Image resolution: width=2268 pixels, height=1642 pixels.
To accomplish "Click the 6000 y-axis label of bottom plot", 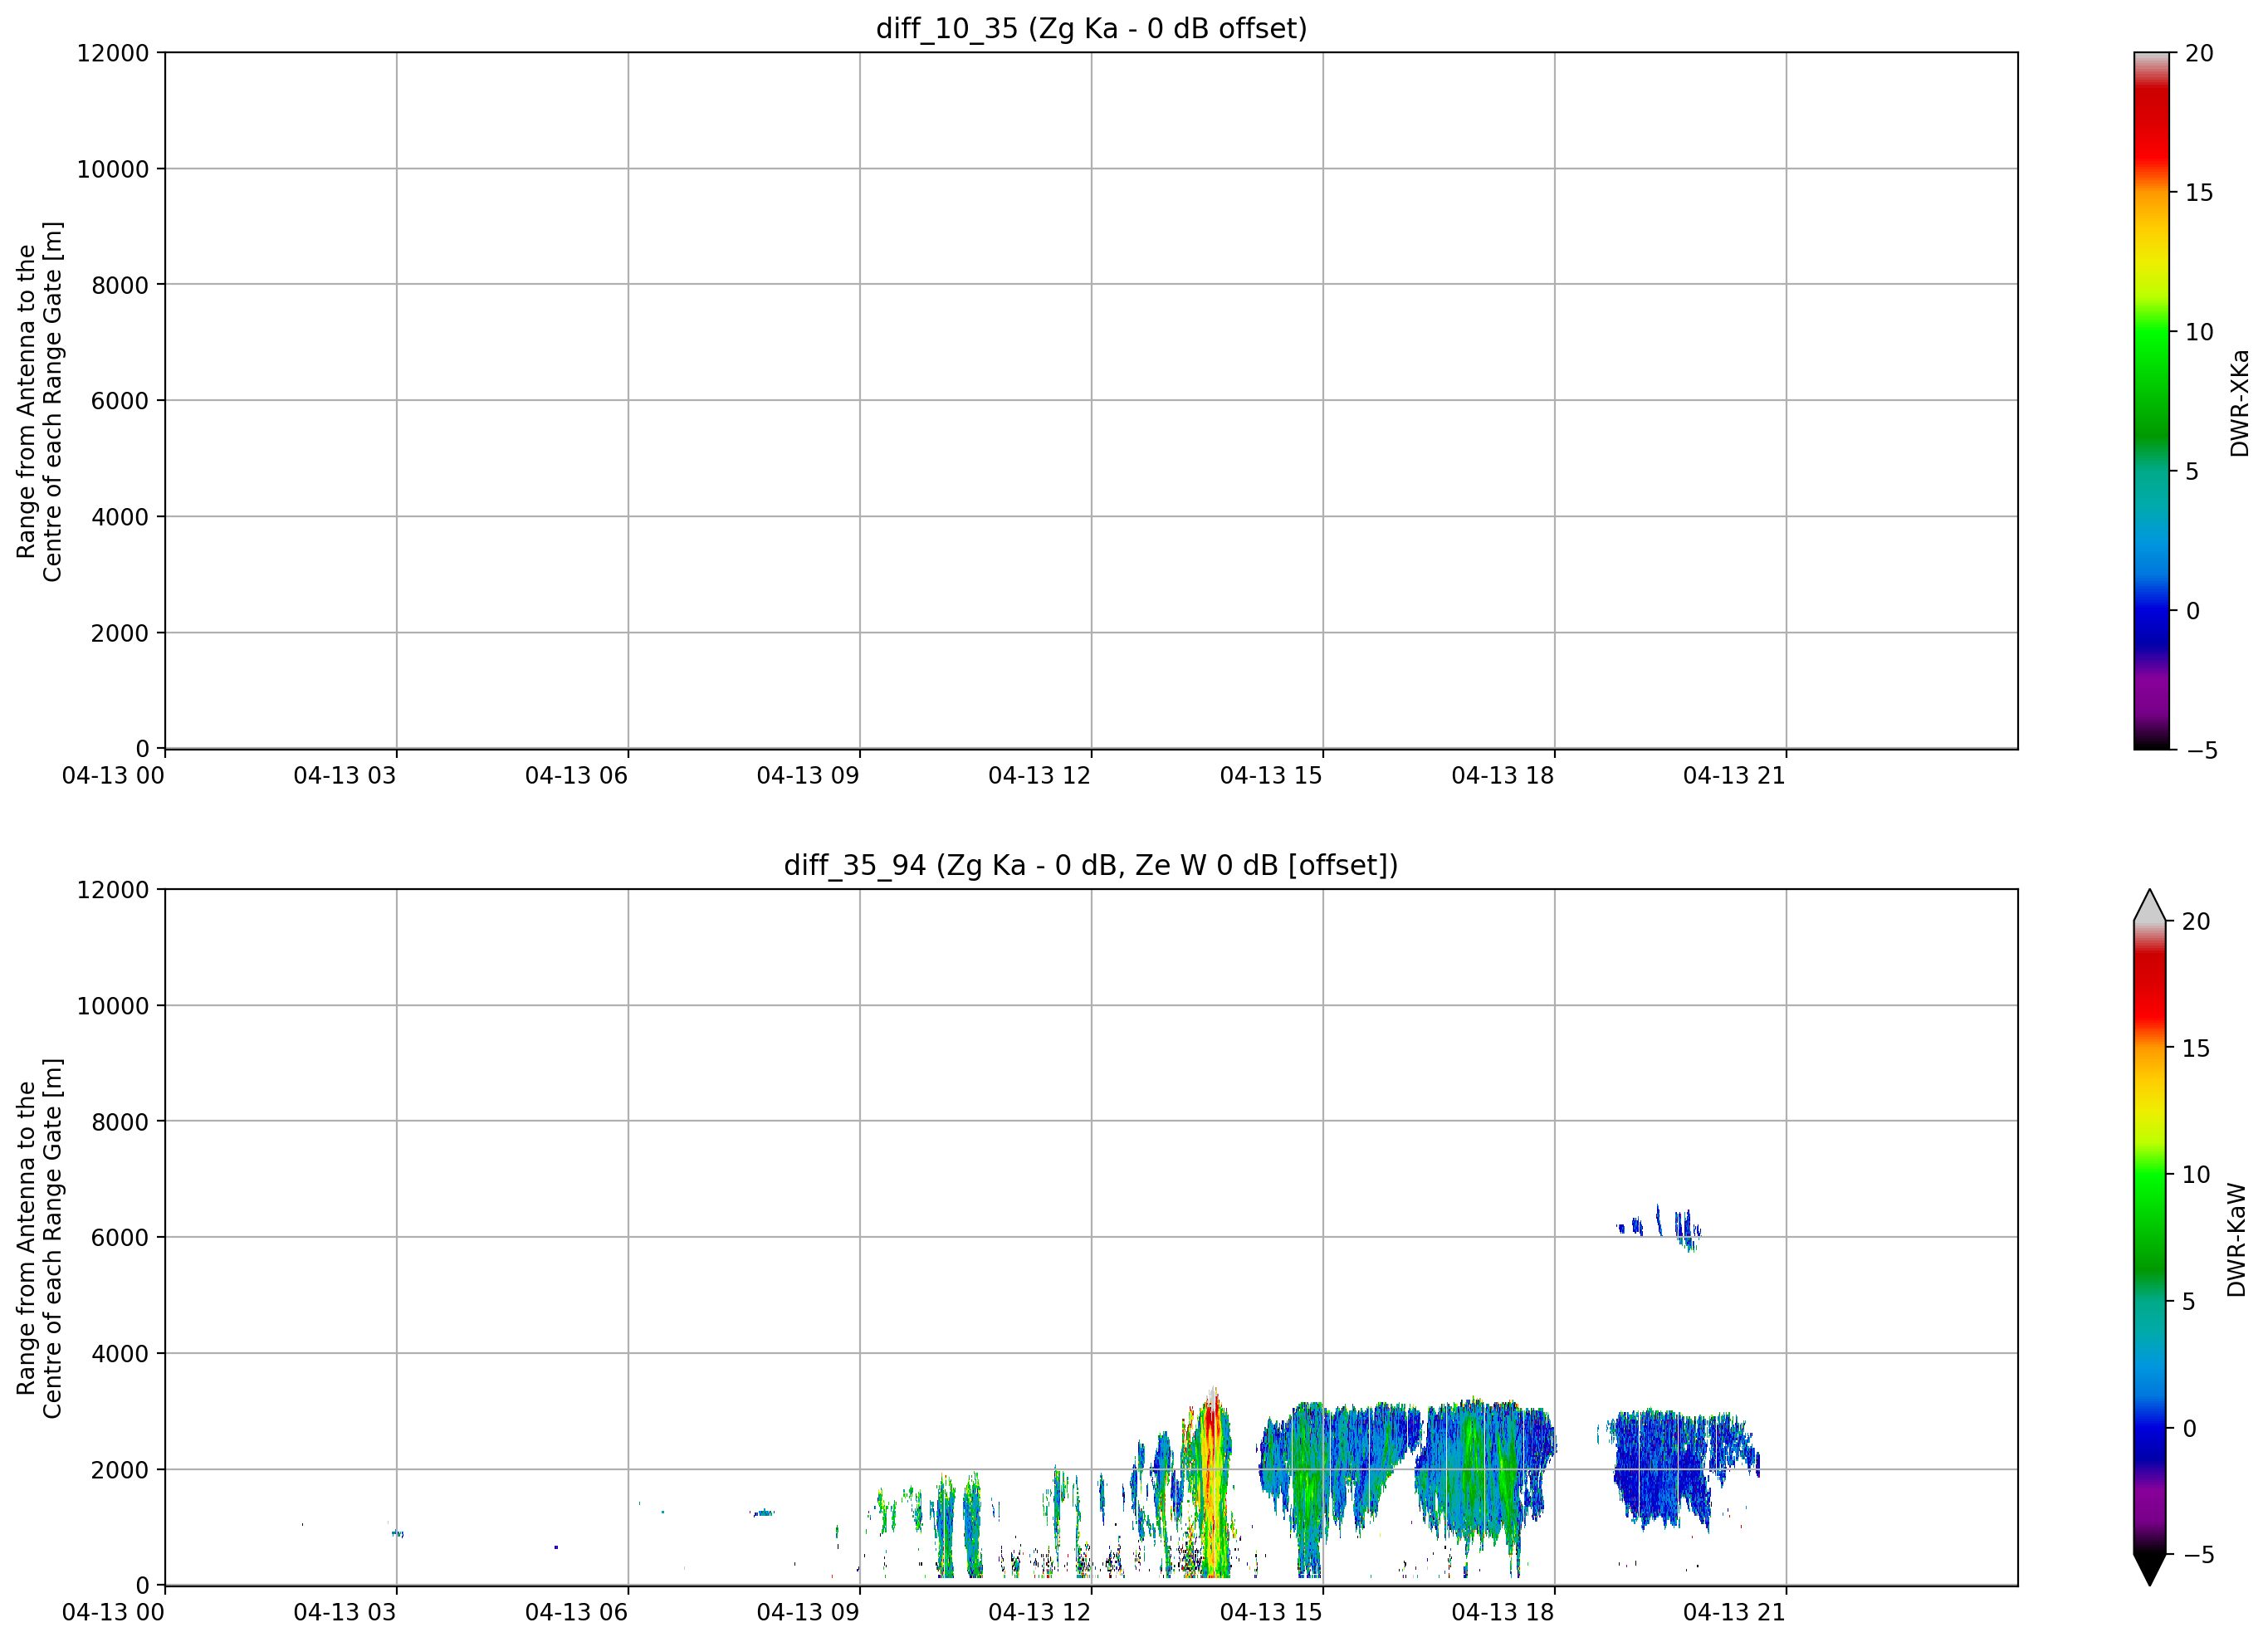I will (x=120, y=1238).
